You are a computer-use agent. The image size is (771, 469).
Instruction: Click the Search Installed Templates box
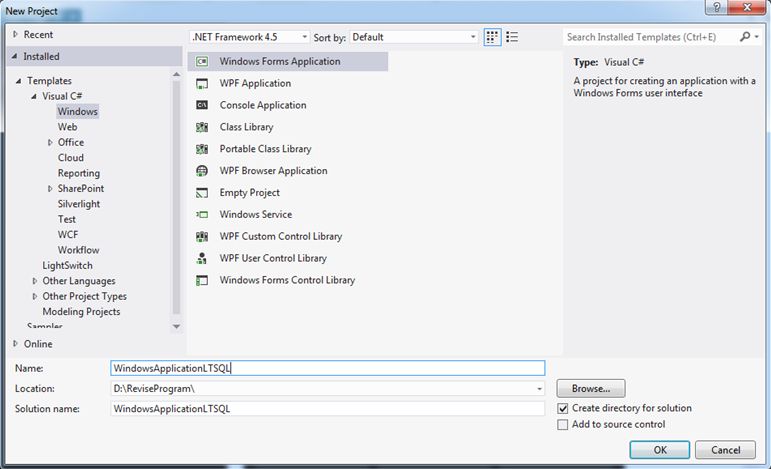point(651,37)
